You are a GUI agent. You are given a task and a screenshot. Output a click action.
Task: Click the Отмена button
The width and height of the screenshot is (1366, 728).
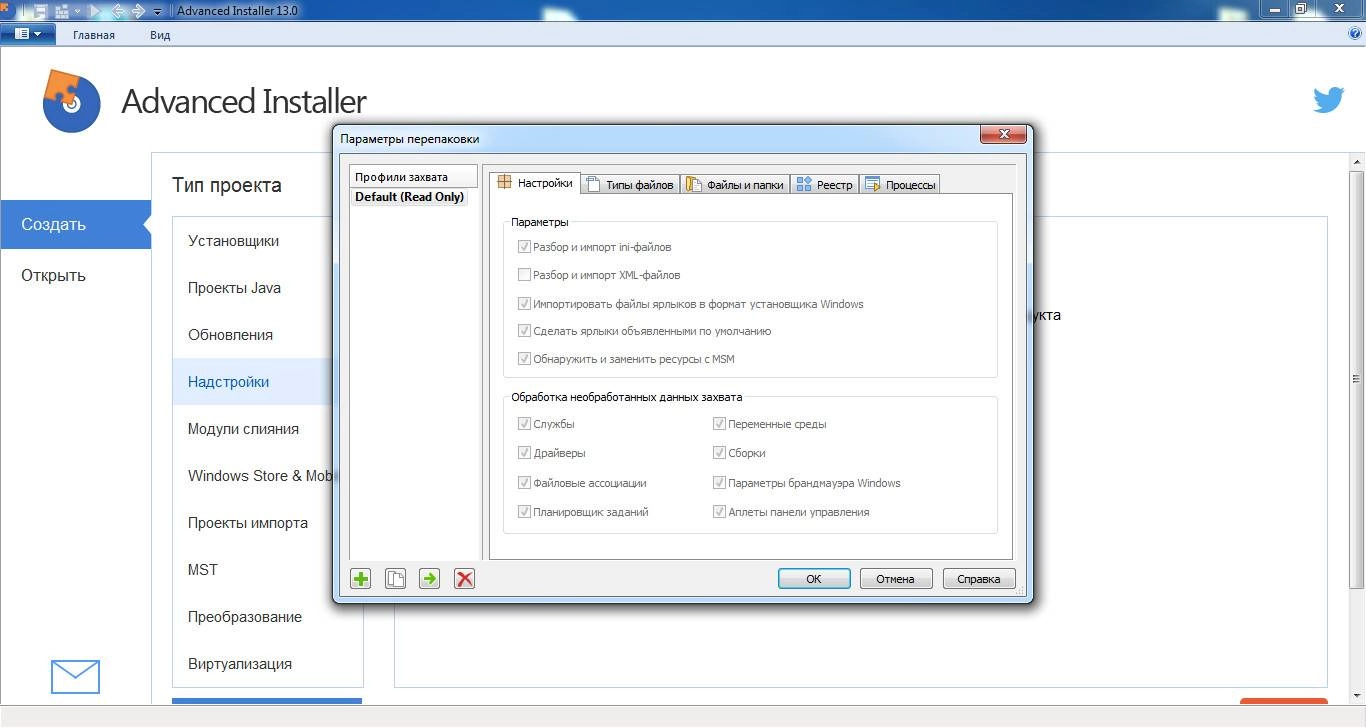(896, 579)
